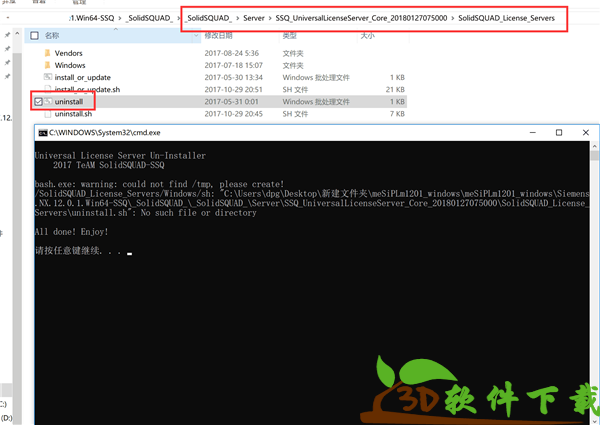Go to Server breadcrumb folder

tap(254, 18)
